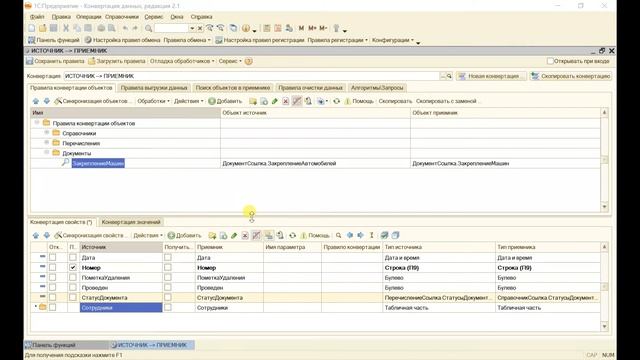Viewport: 640px width, 360px height.
Task: Switch to 'Правила выгрузки данных' tab
Action: 154,88
